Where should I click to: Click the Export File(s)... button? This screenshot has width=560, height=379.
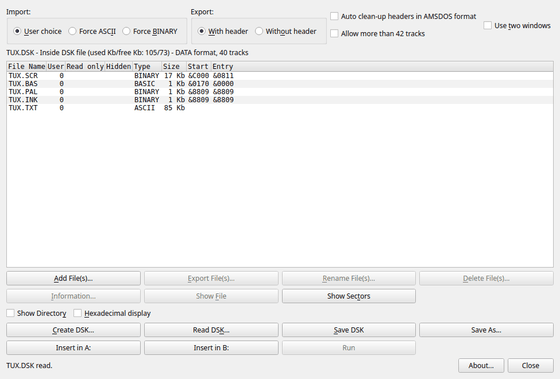pos(211,278)
